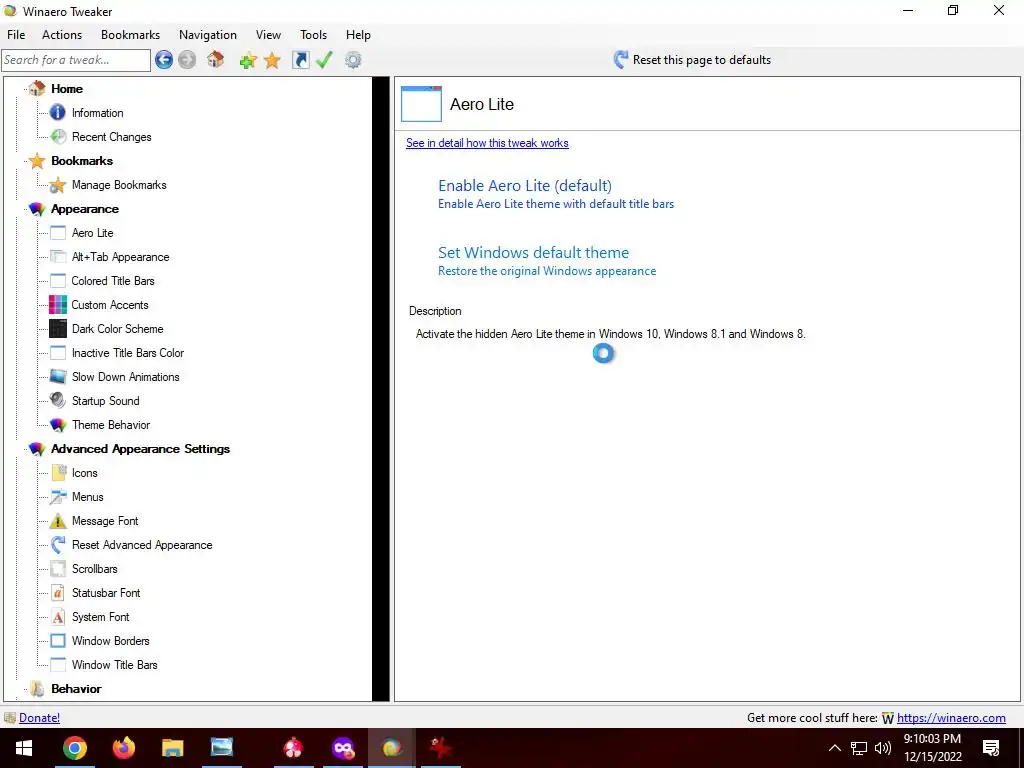Click the shortcut arrow toolbar icon
This screenshot has width=1024, height=768.
(x=300, y=60)
